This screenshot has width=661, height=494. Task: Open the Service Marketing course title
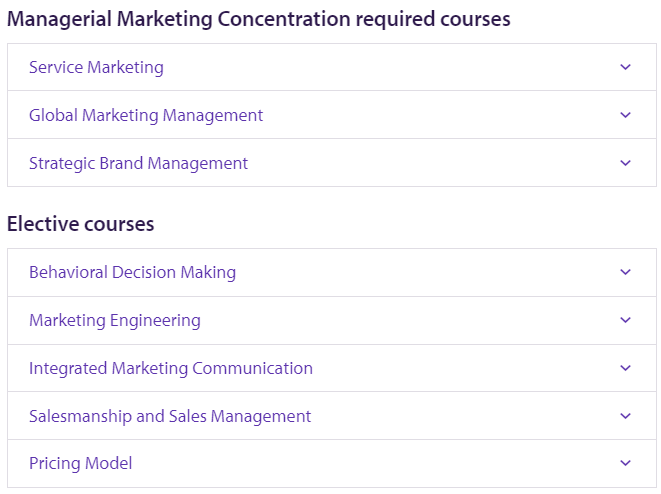point(96,67)
